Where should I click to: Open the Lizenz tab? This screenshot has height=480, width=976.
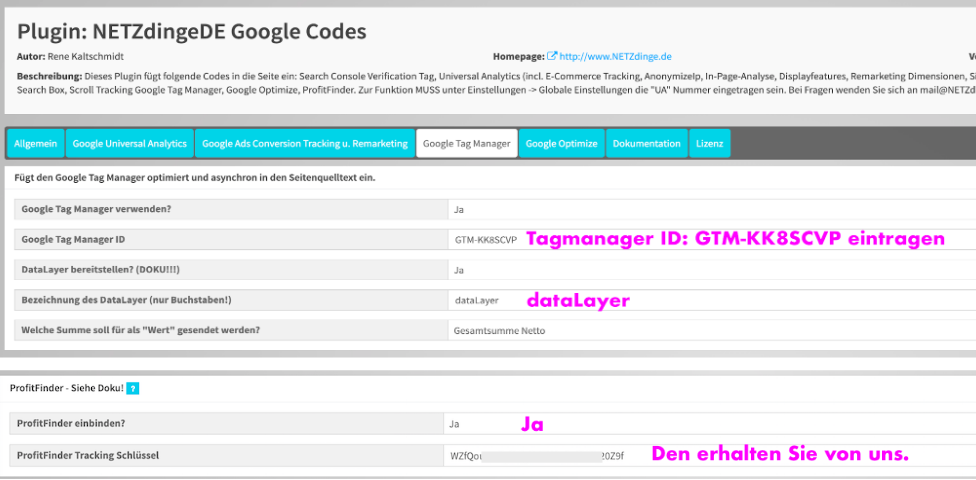(x=710, y=144)
